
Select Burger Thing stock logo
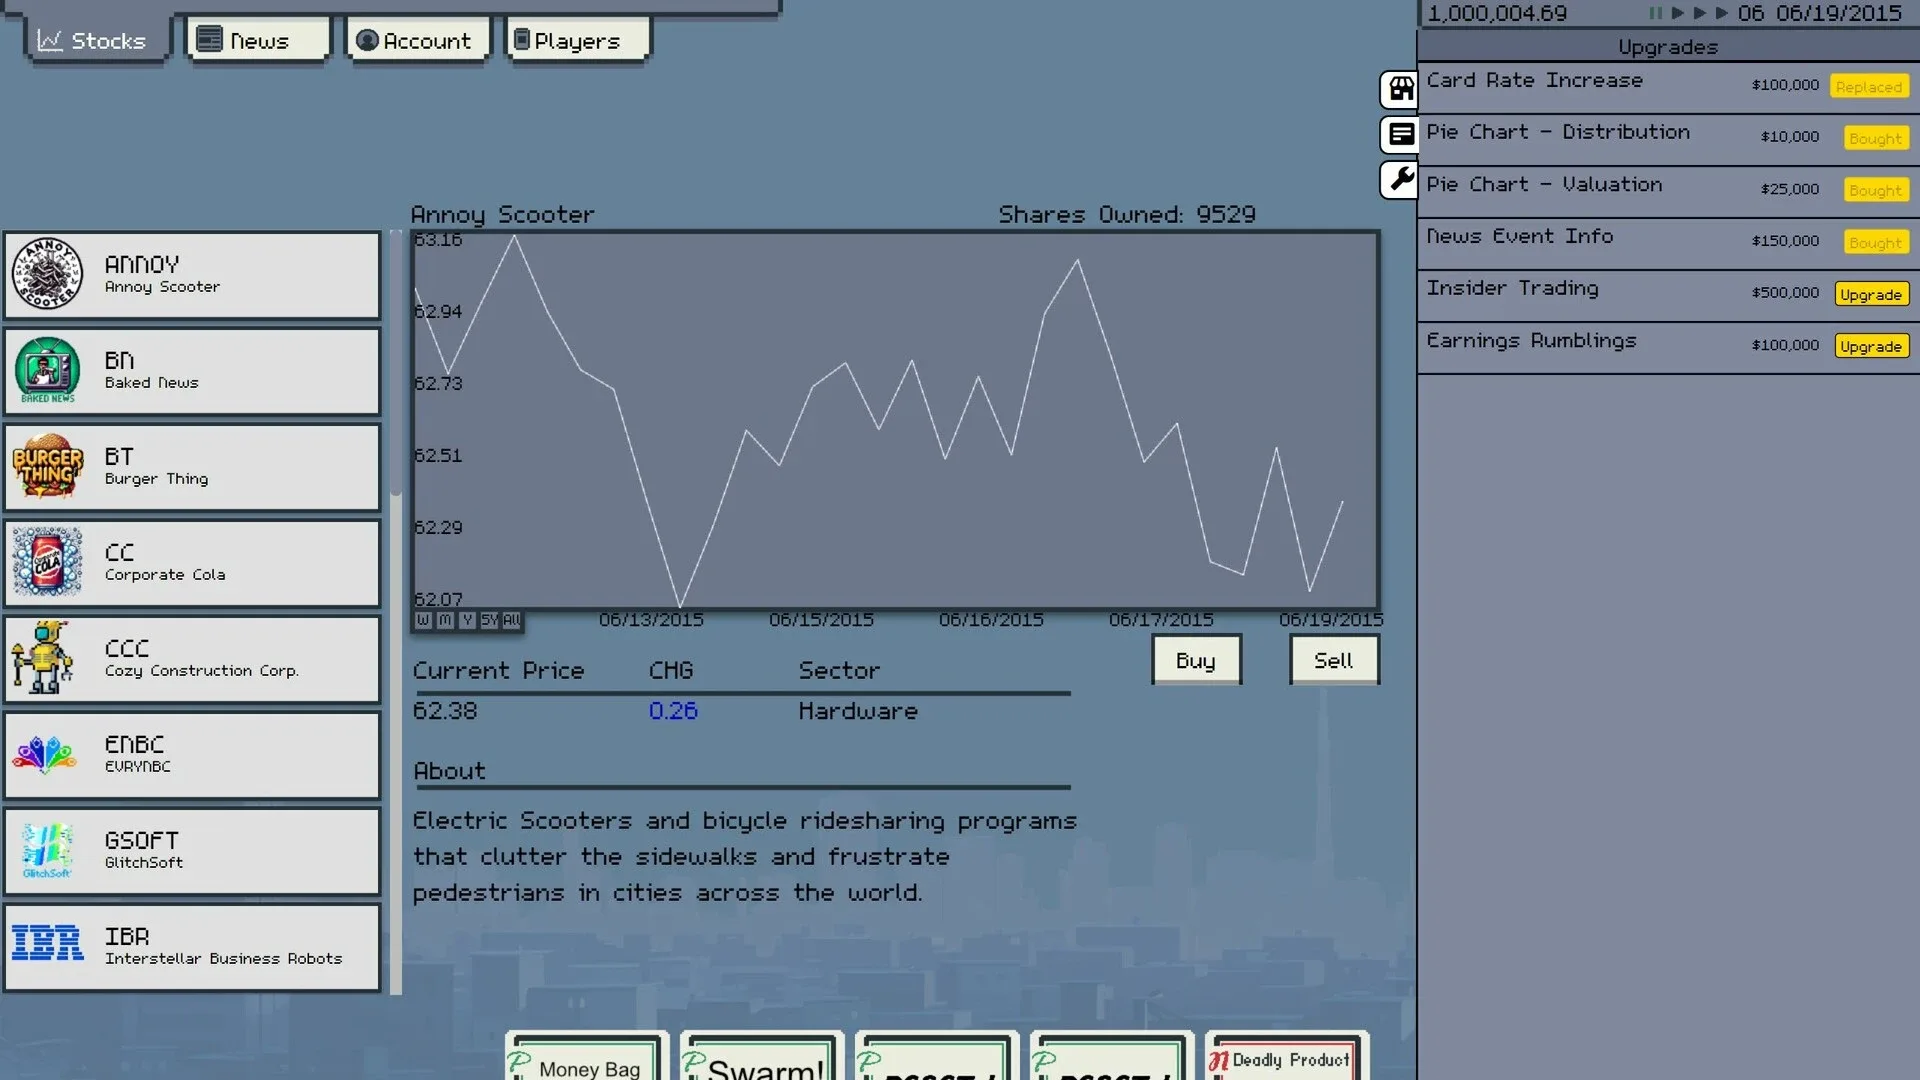[47, 467]
